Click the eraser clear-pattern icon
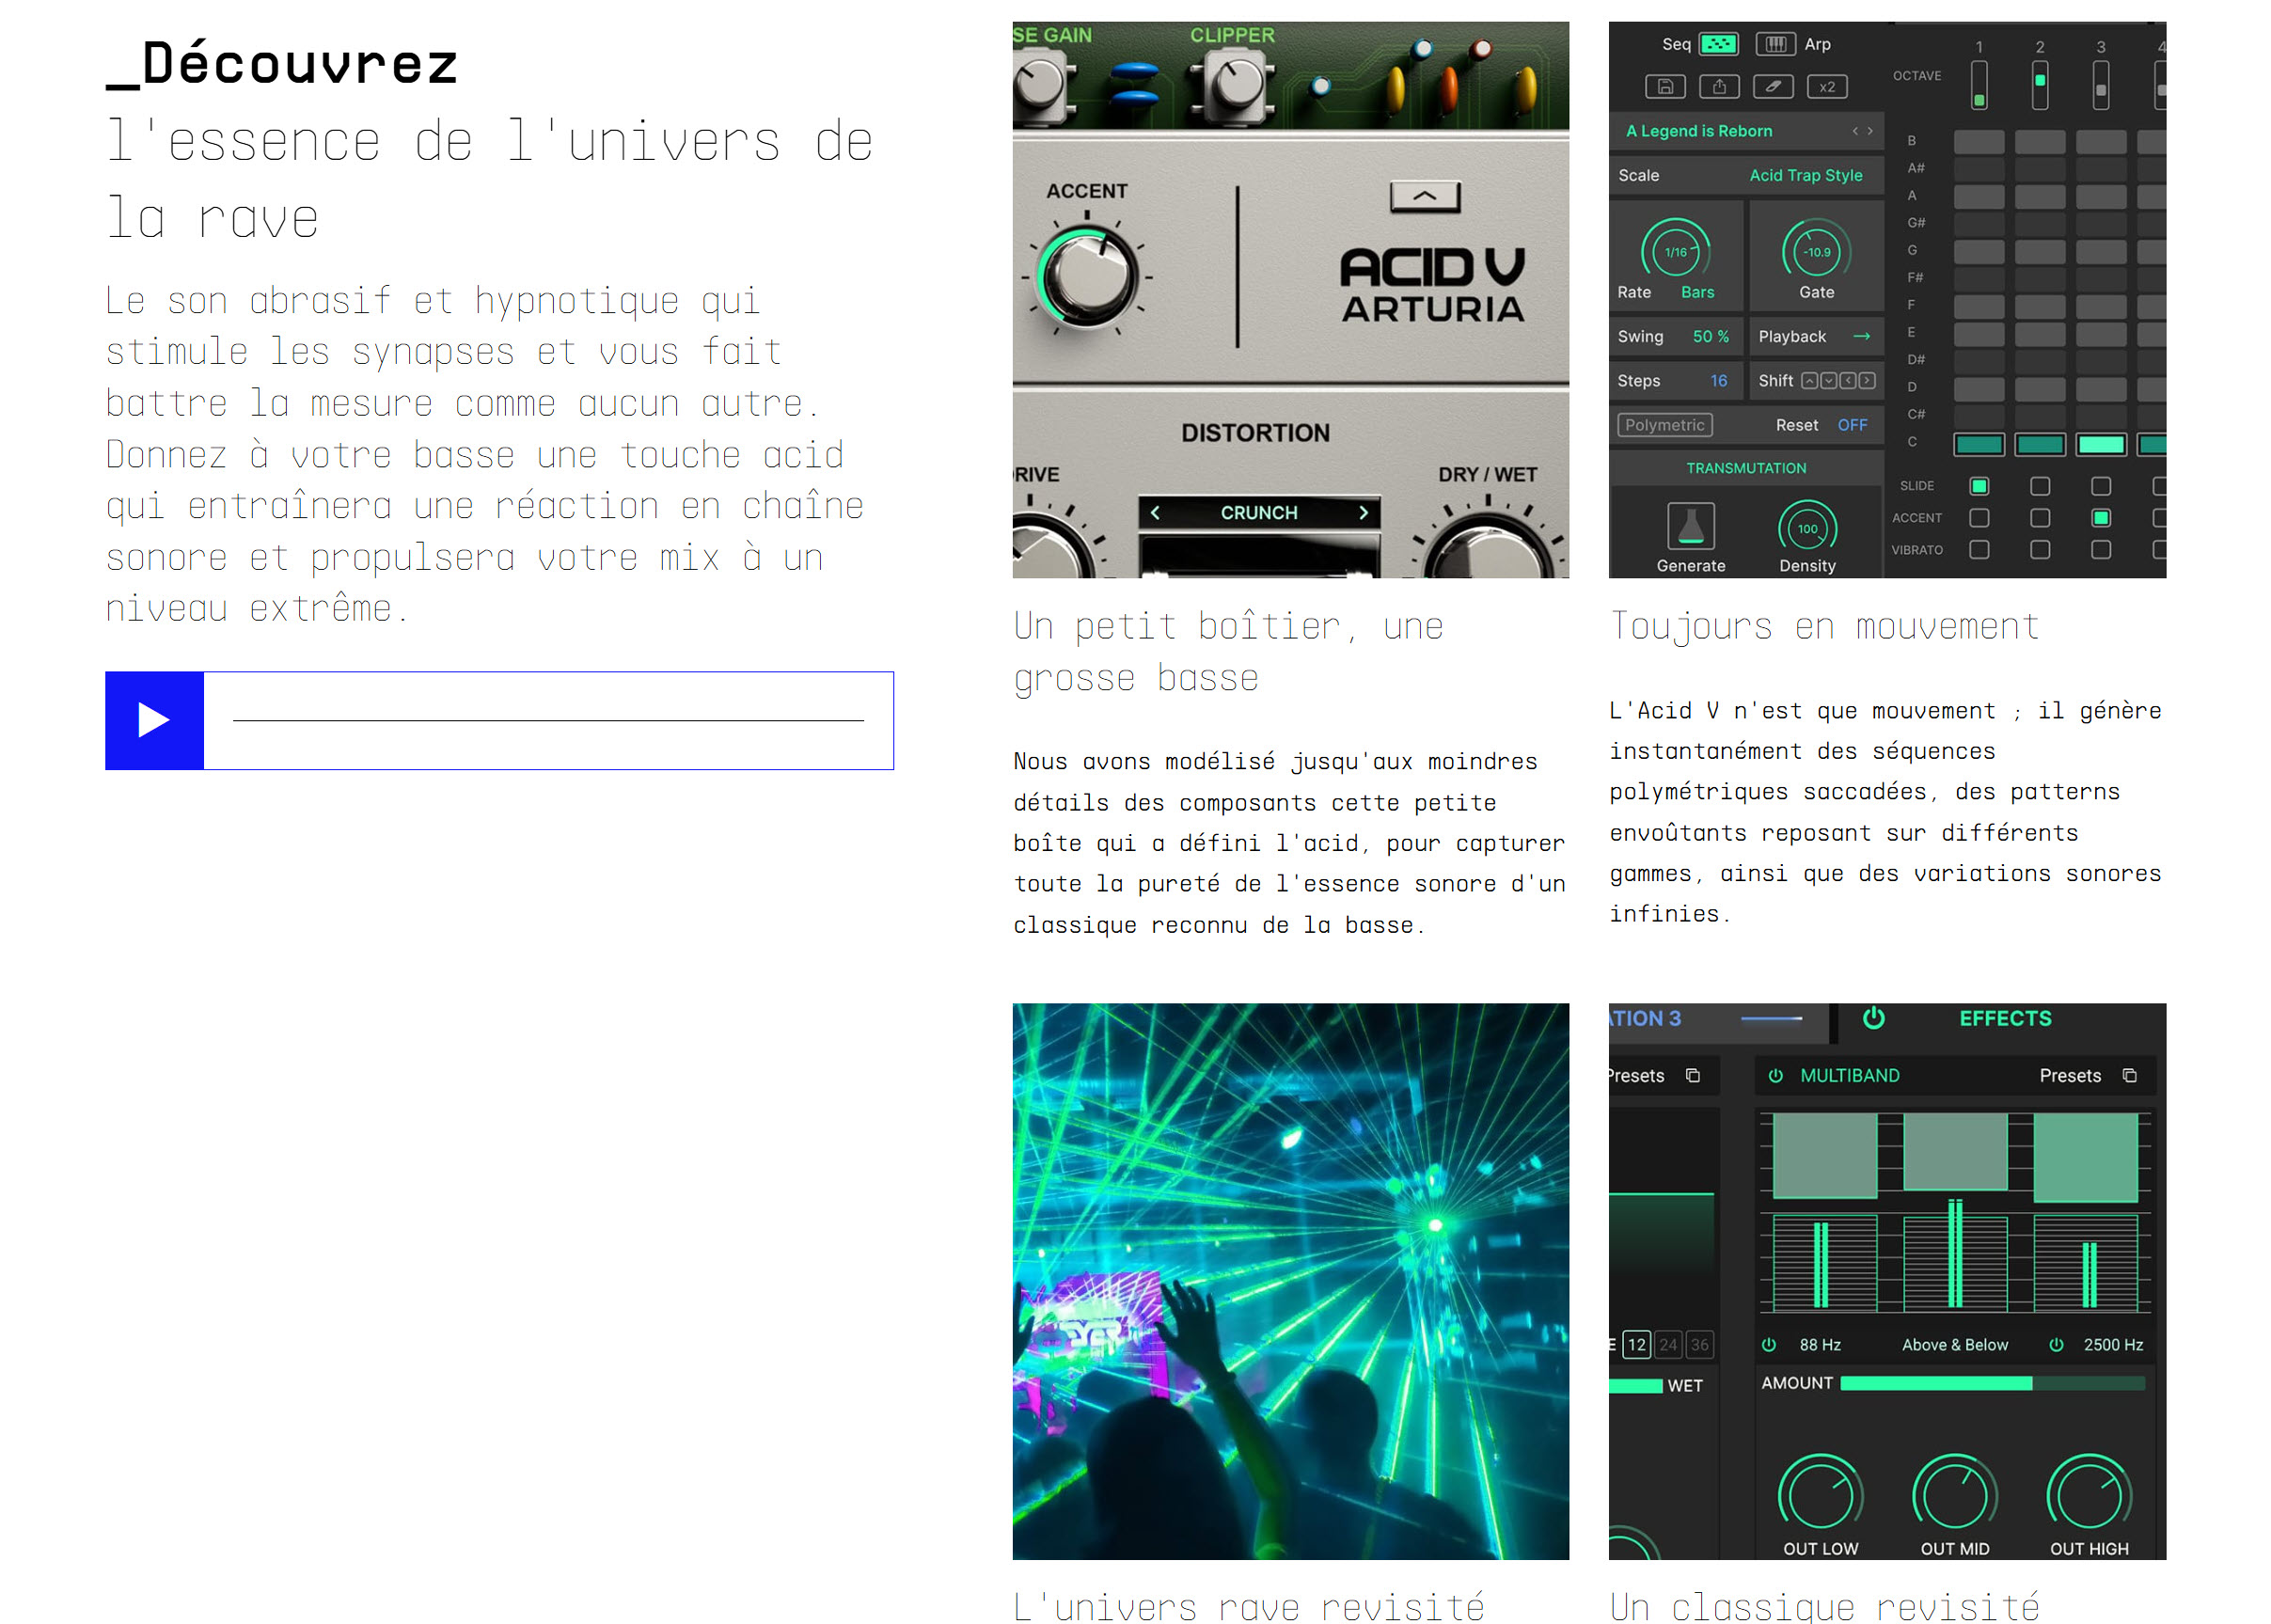Screen dimensions: 2271x1624 tap(1773, 87)
